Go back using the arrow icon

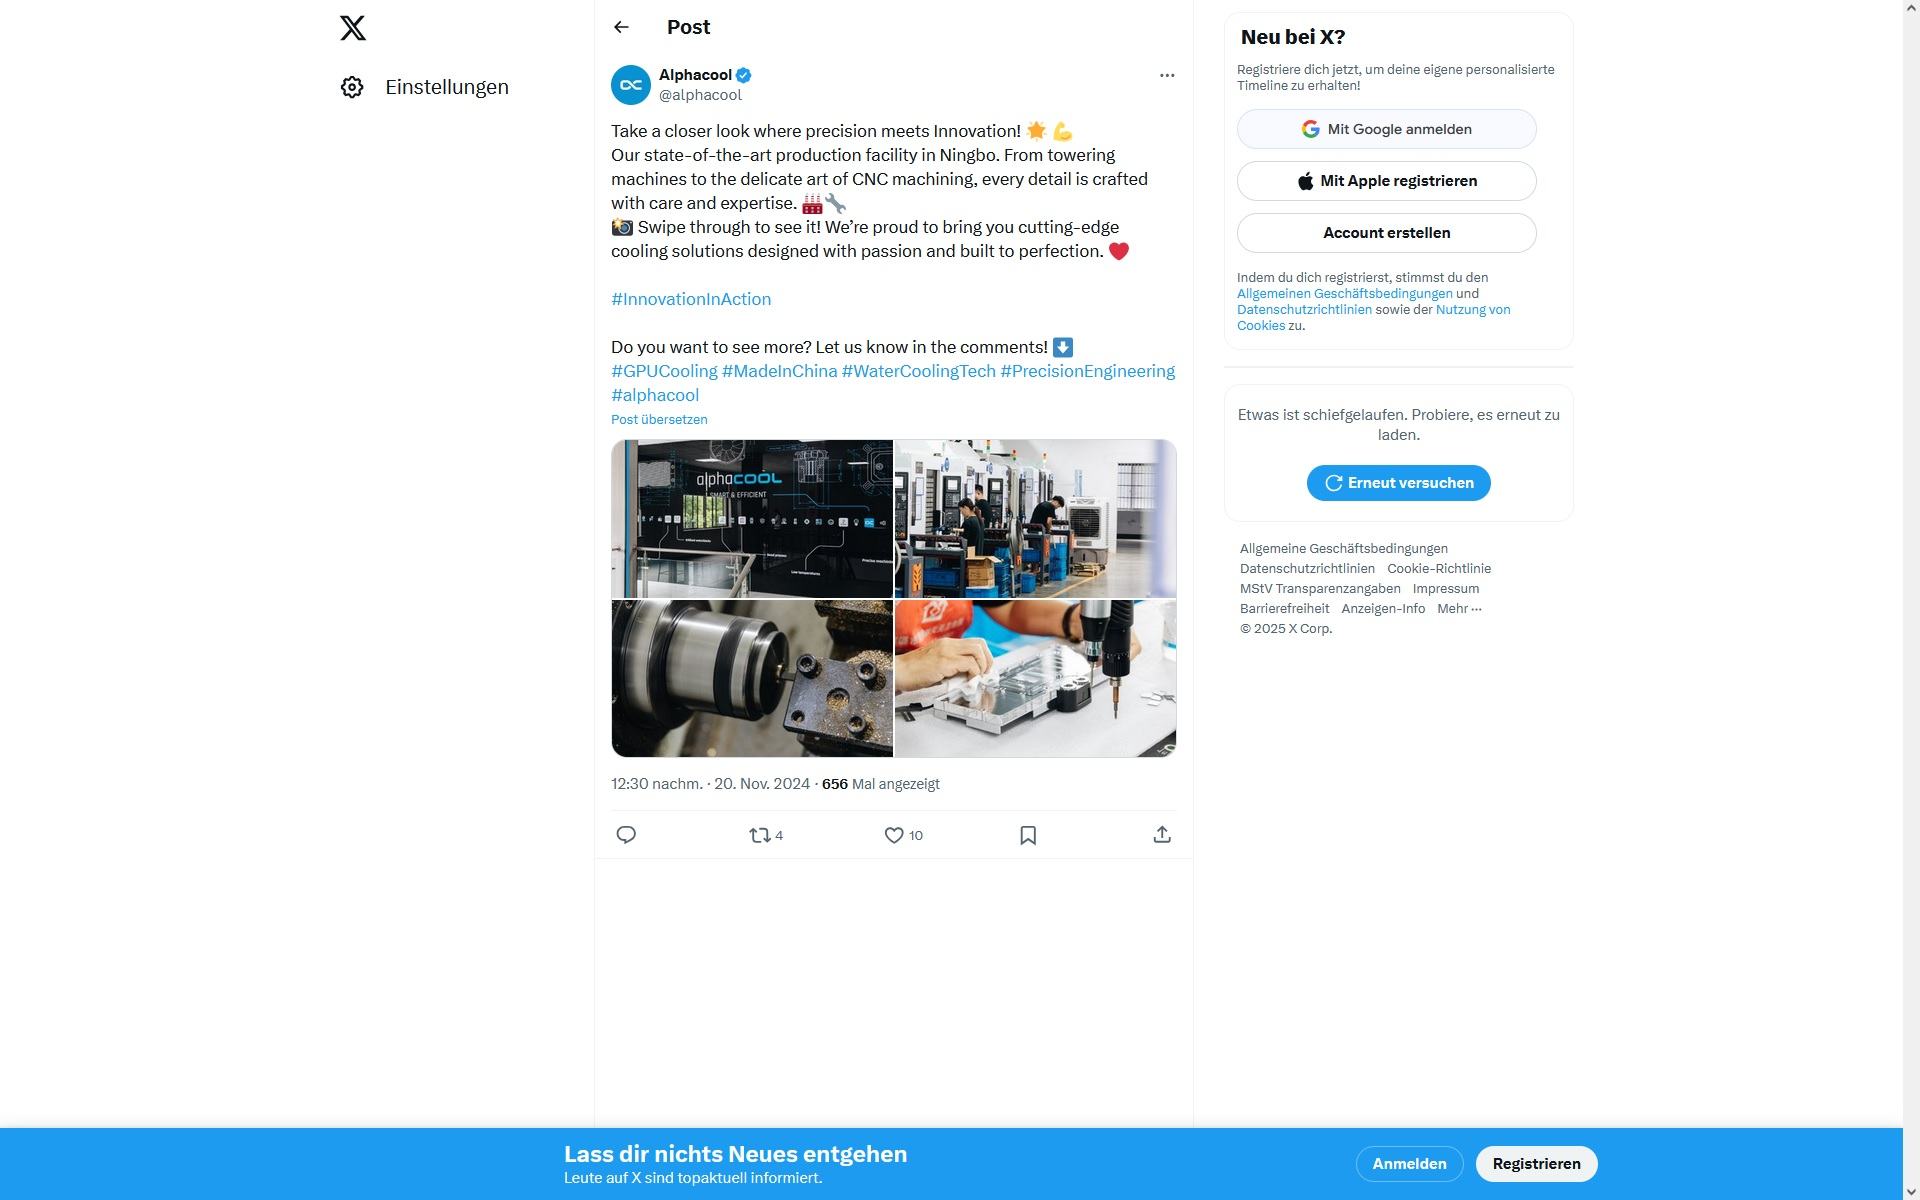pos(621,27)
